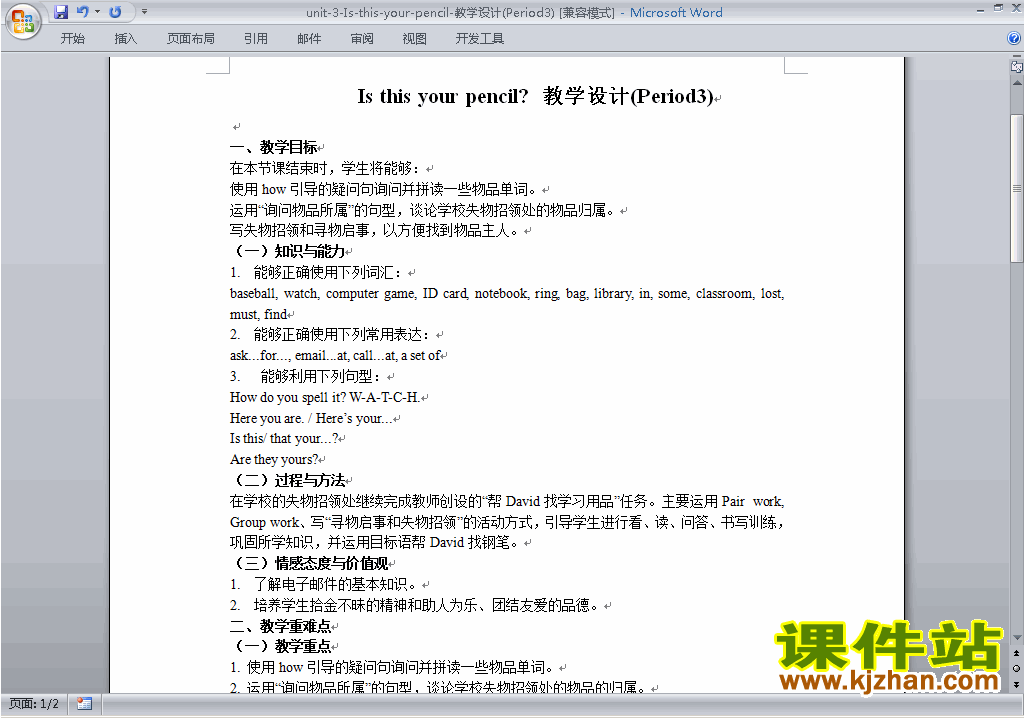
Task: Open the undo history dropdown arrow
Action: 97,12
